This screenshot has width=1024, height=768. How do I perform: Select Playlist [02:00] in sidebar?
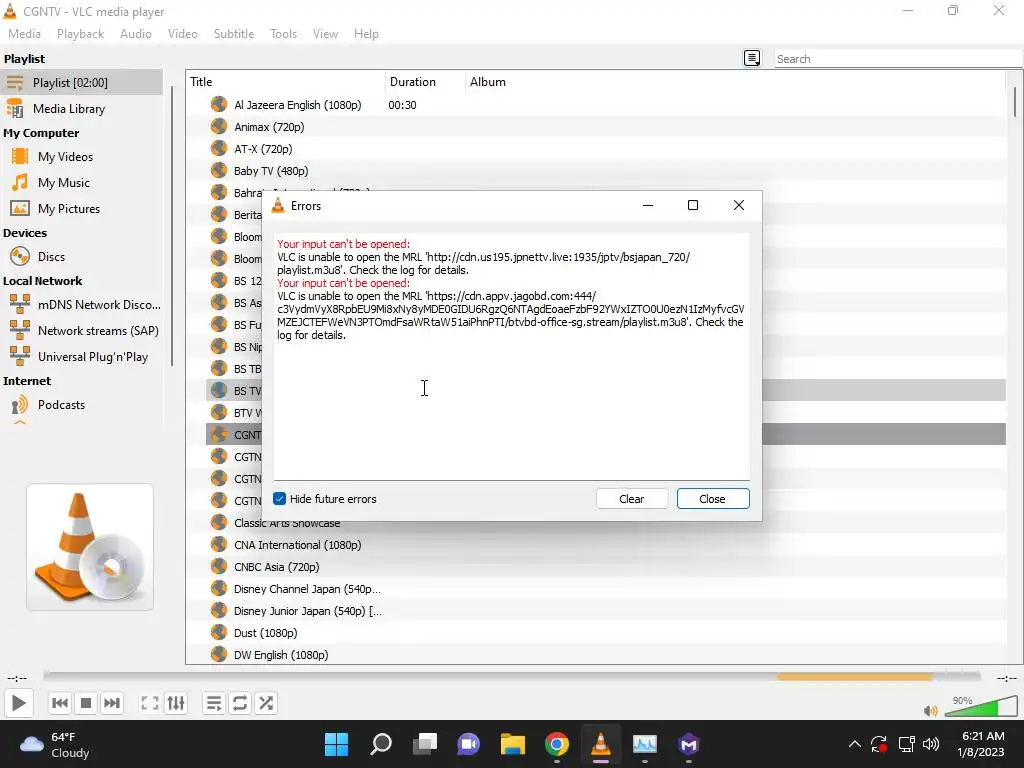tap(82, 83)
